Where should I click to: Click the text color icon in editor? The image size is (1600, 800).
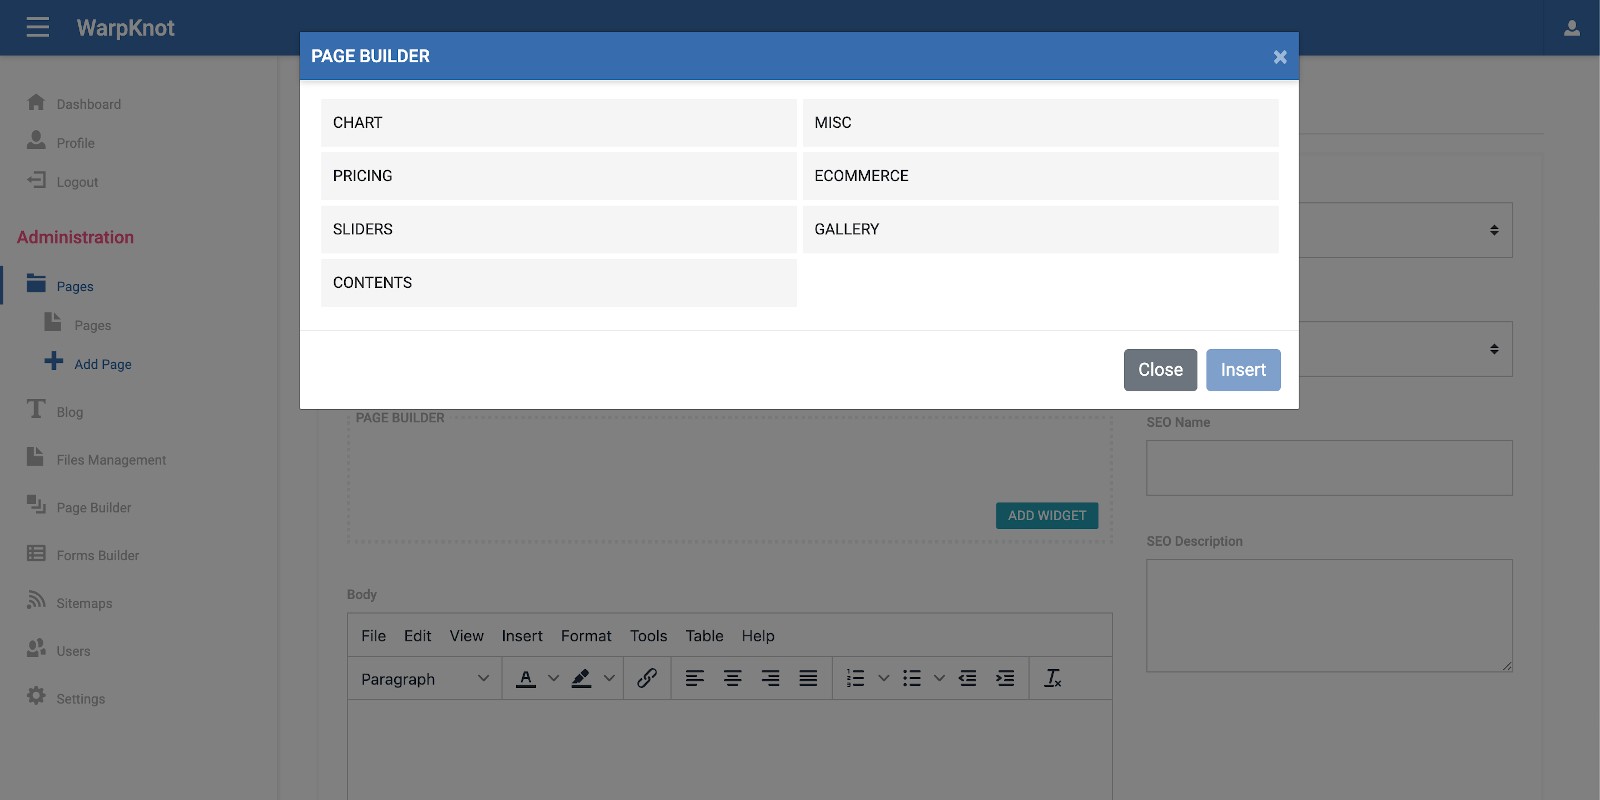526,678
